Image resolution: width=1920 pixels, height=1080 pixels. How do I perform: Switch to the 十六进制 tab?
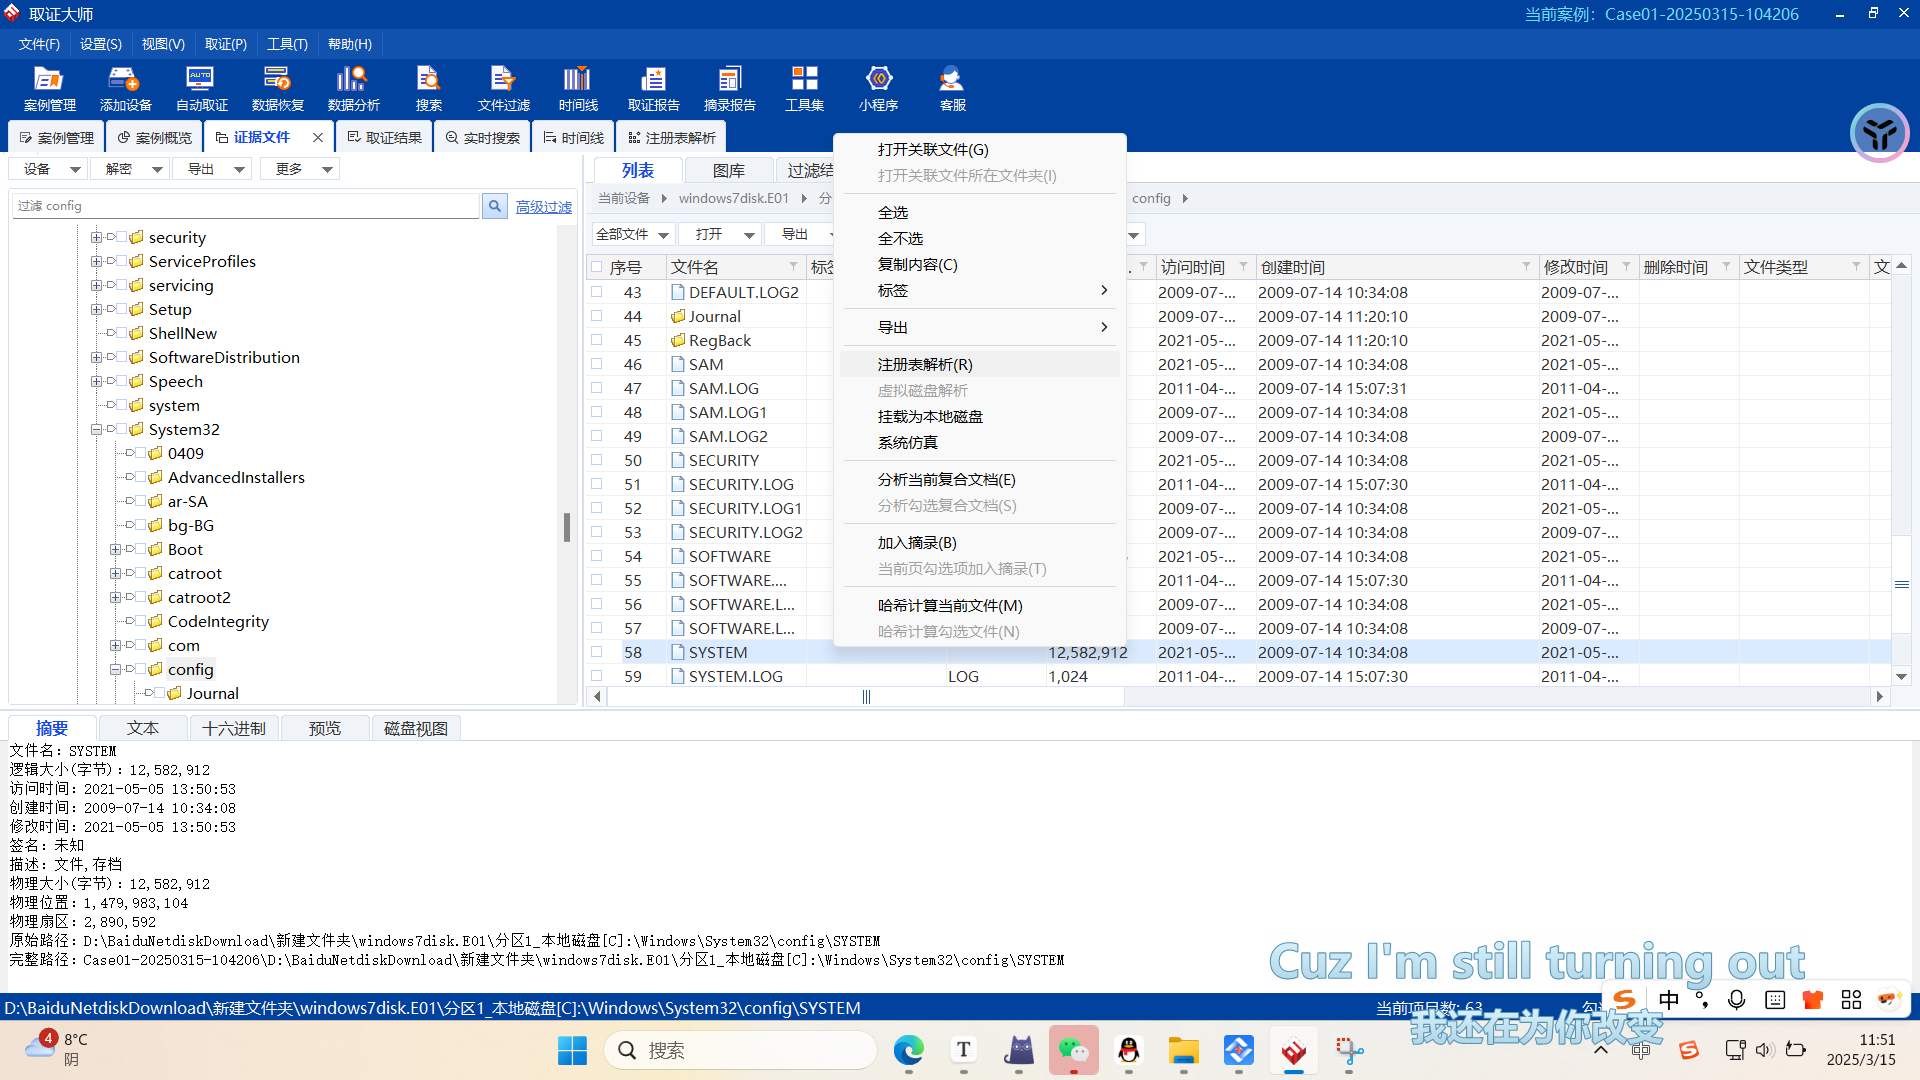pos(234,728)
